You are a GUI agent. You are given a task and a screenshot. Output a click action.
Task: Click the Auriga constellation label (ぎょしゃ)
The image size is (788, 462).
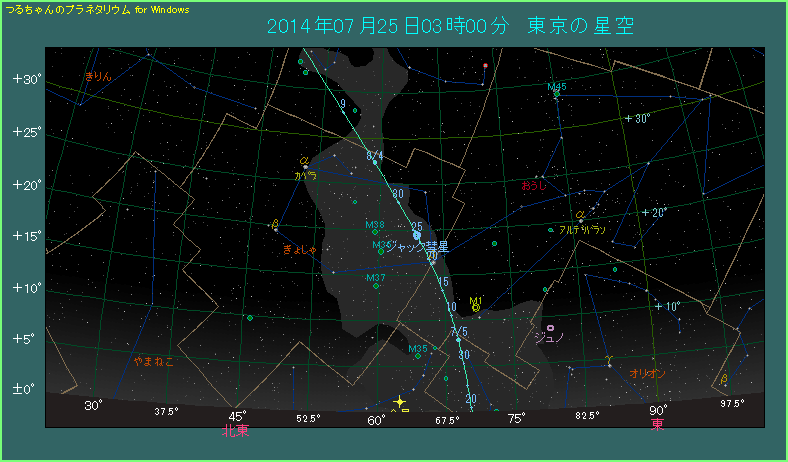click(300, 248)
